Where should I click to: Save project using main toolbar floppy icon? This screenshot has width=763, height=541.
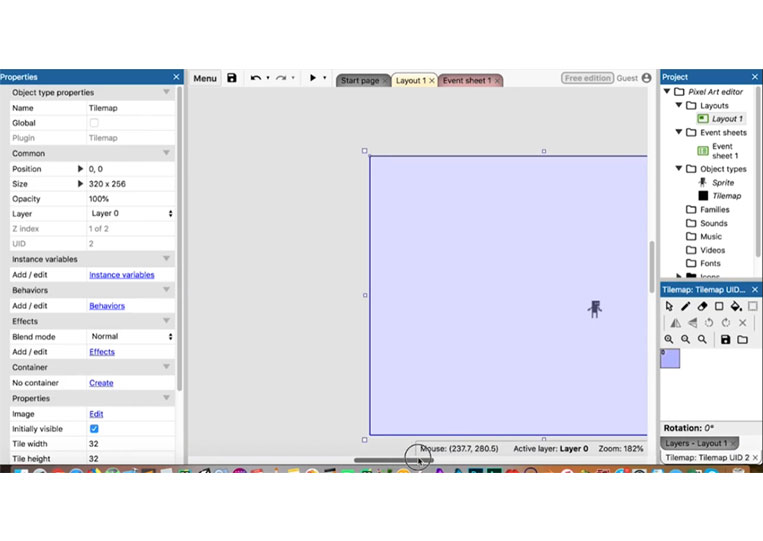232,78
